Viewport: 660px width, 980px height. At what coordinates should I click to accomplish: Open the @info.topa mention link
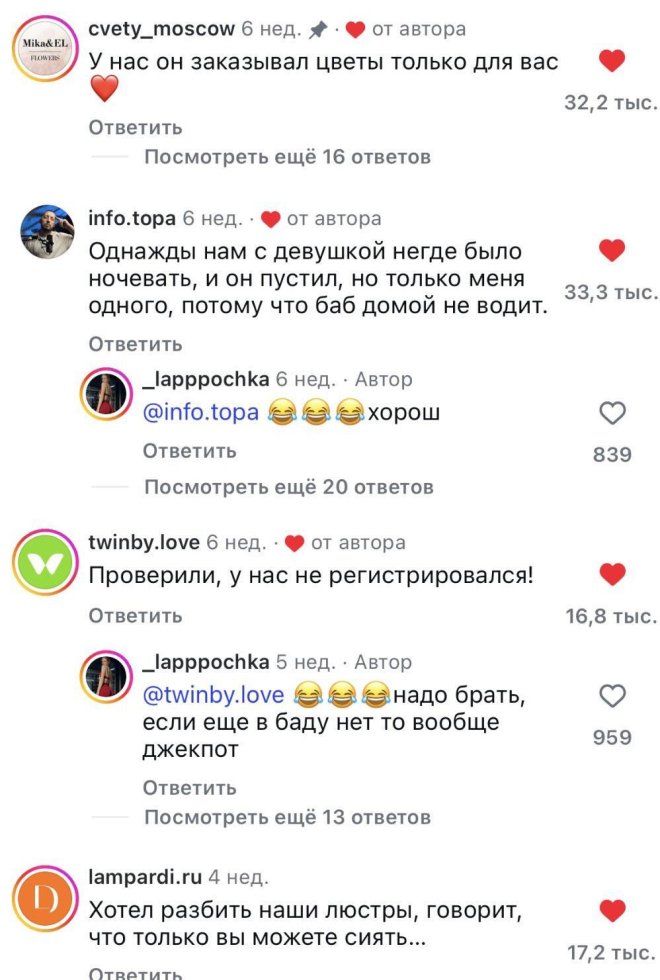(201, 413)
